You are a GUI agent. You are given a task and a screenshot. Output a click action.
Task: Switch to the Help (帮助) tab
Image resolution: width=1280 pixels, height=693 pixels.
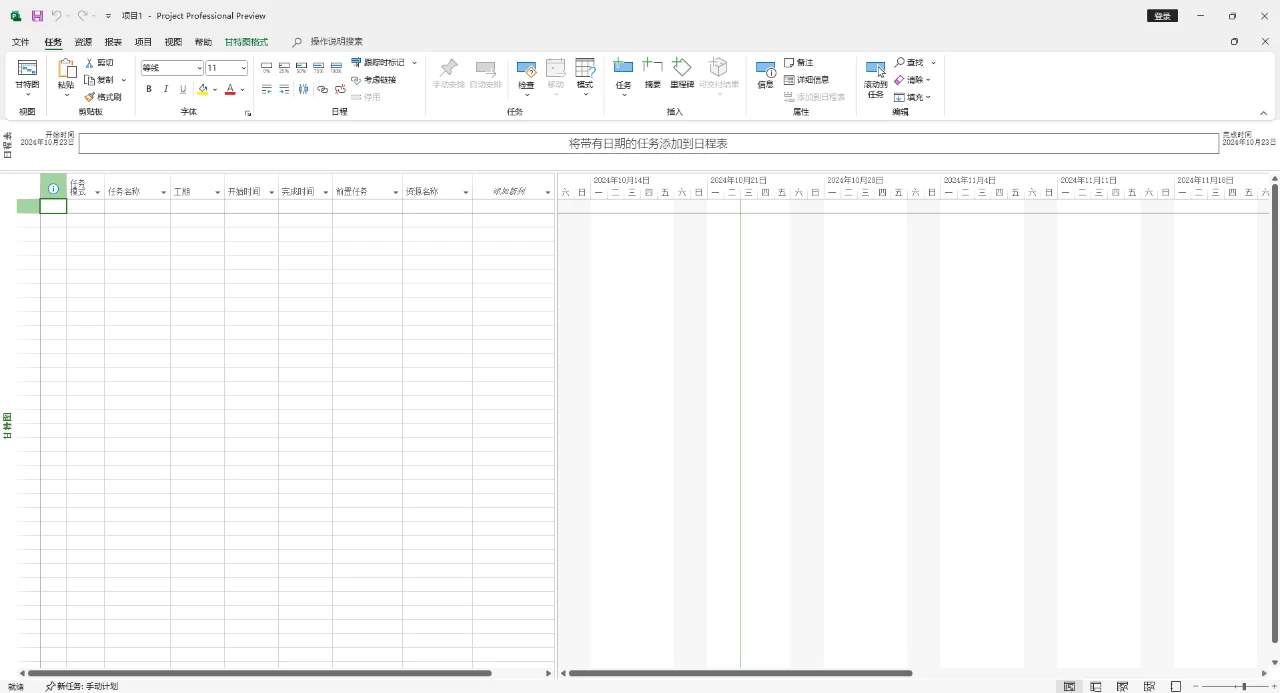(203, 42)
